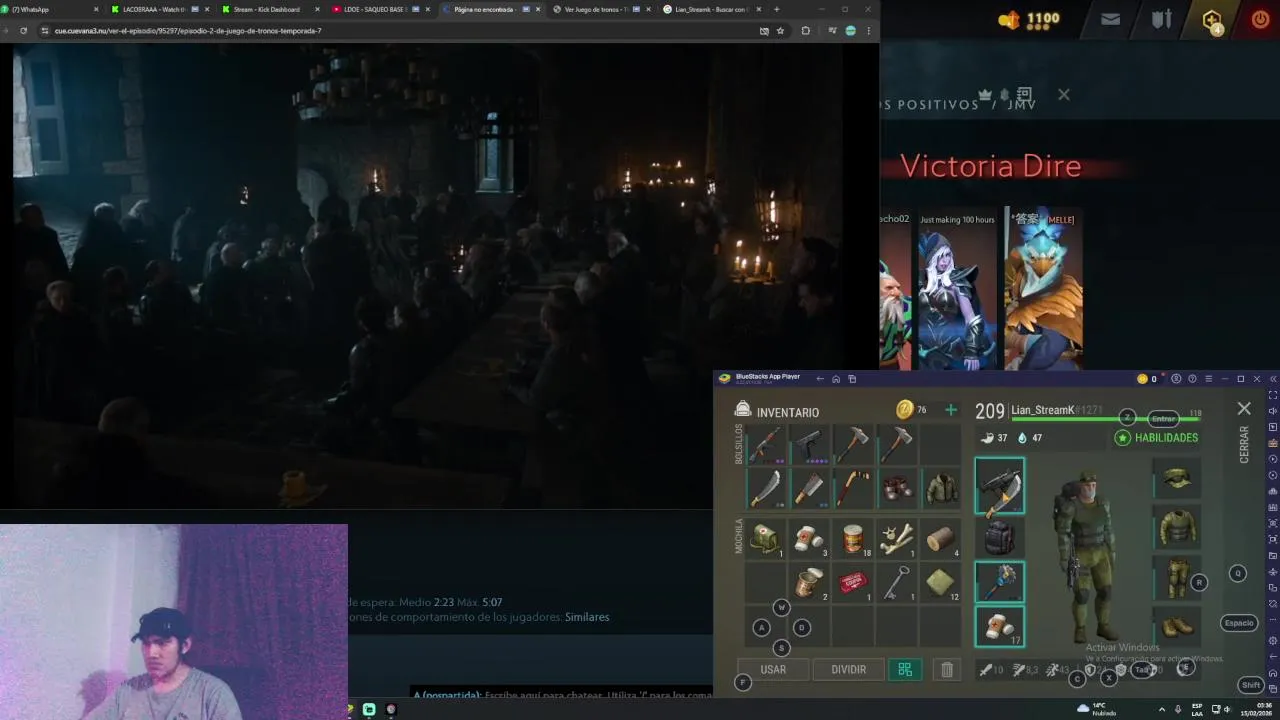Switch to the Stream - Kick Dashboard tab
1280x720 pixels.
[270, 9]
